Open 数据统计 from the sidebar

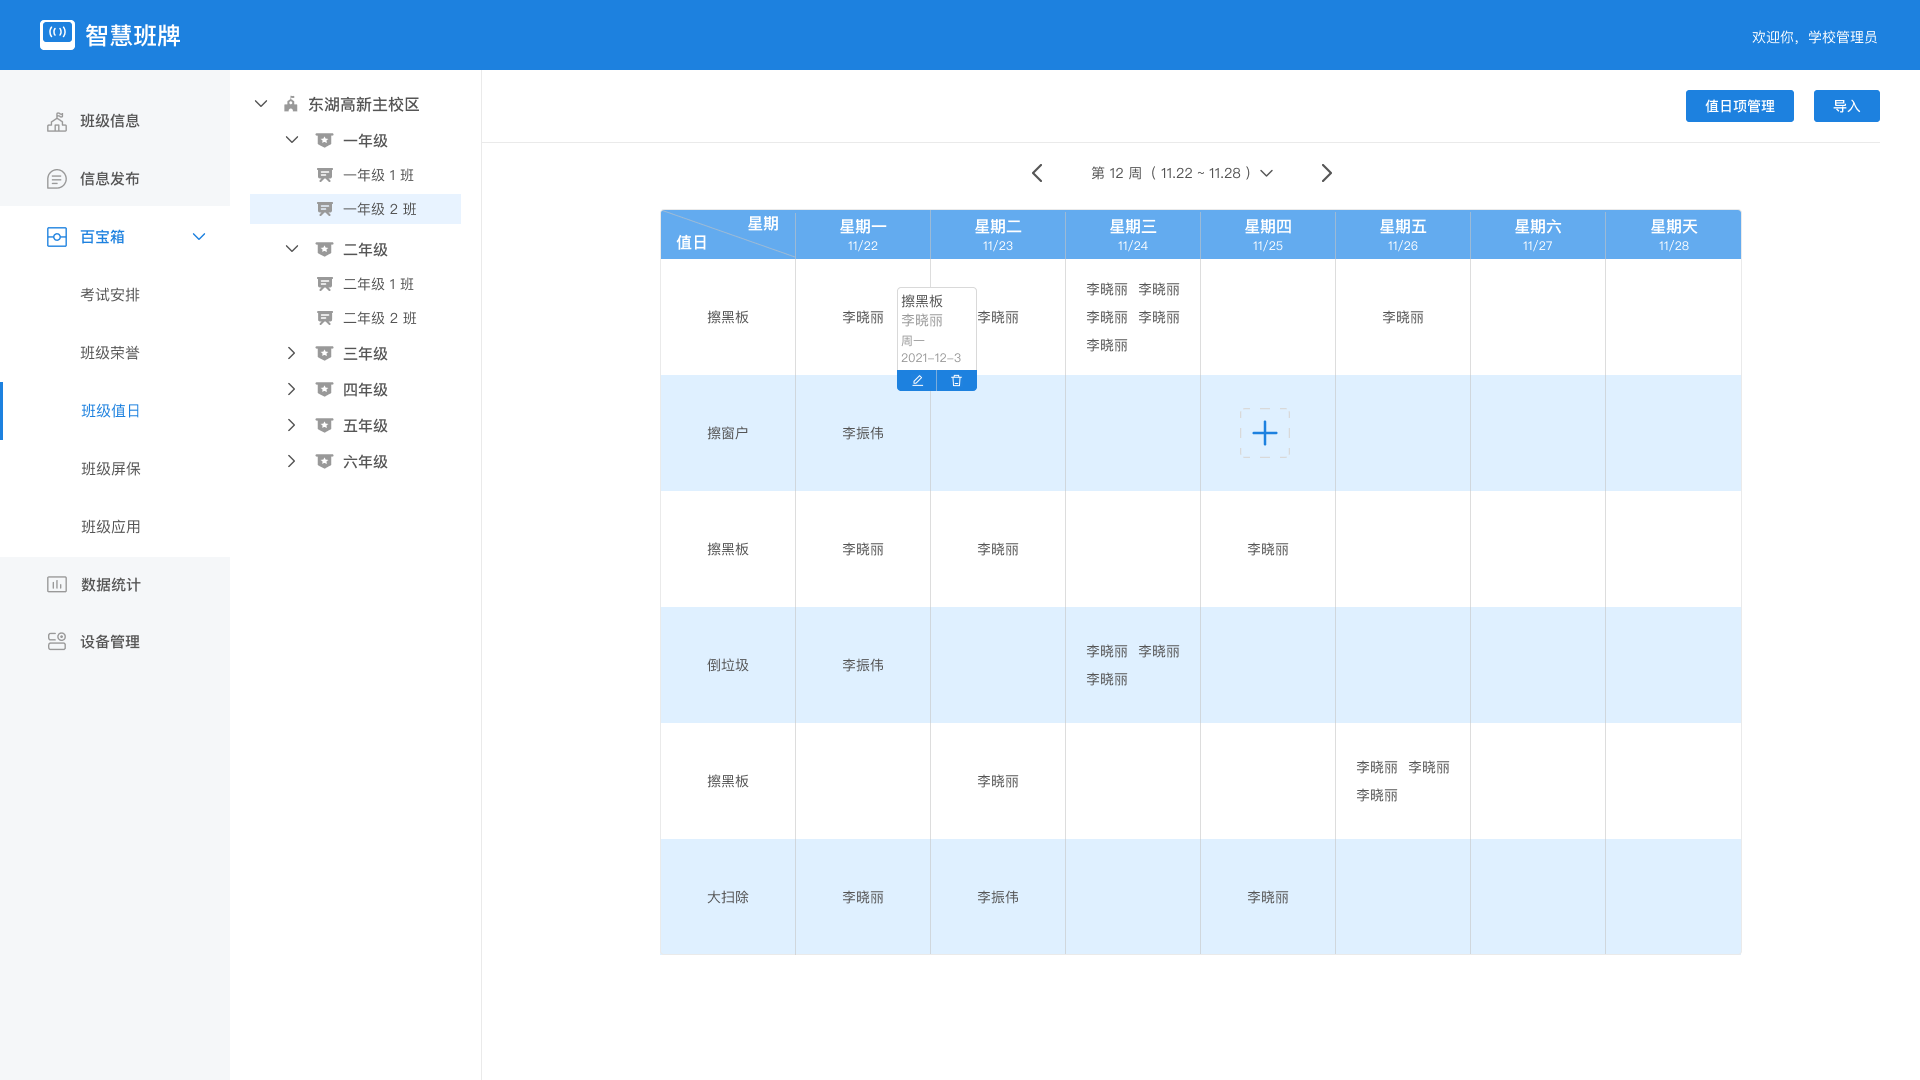click(110, 584)
